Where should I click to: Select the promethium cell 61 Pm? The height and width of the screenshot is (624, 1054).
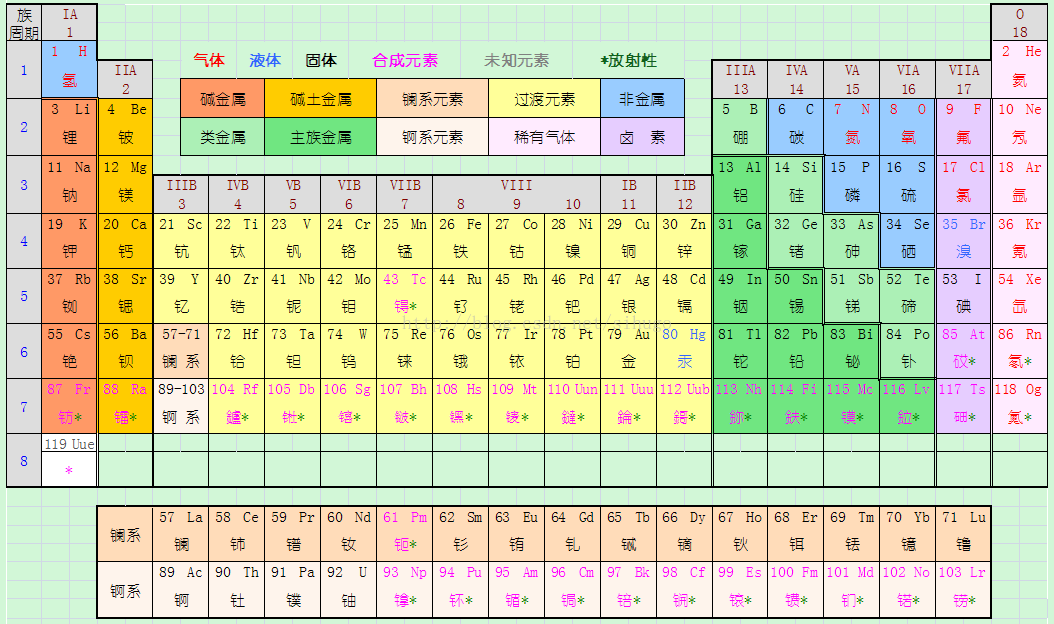(404, 534)
